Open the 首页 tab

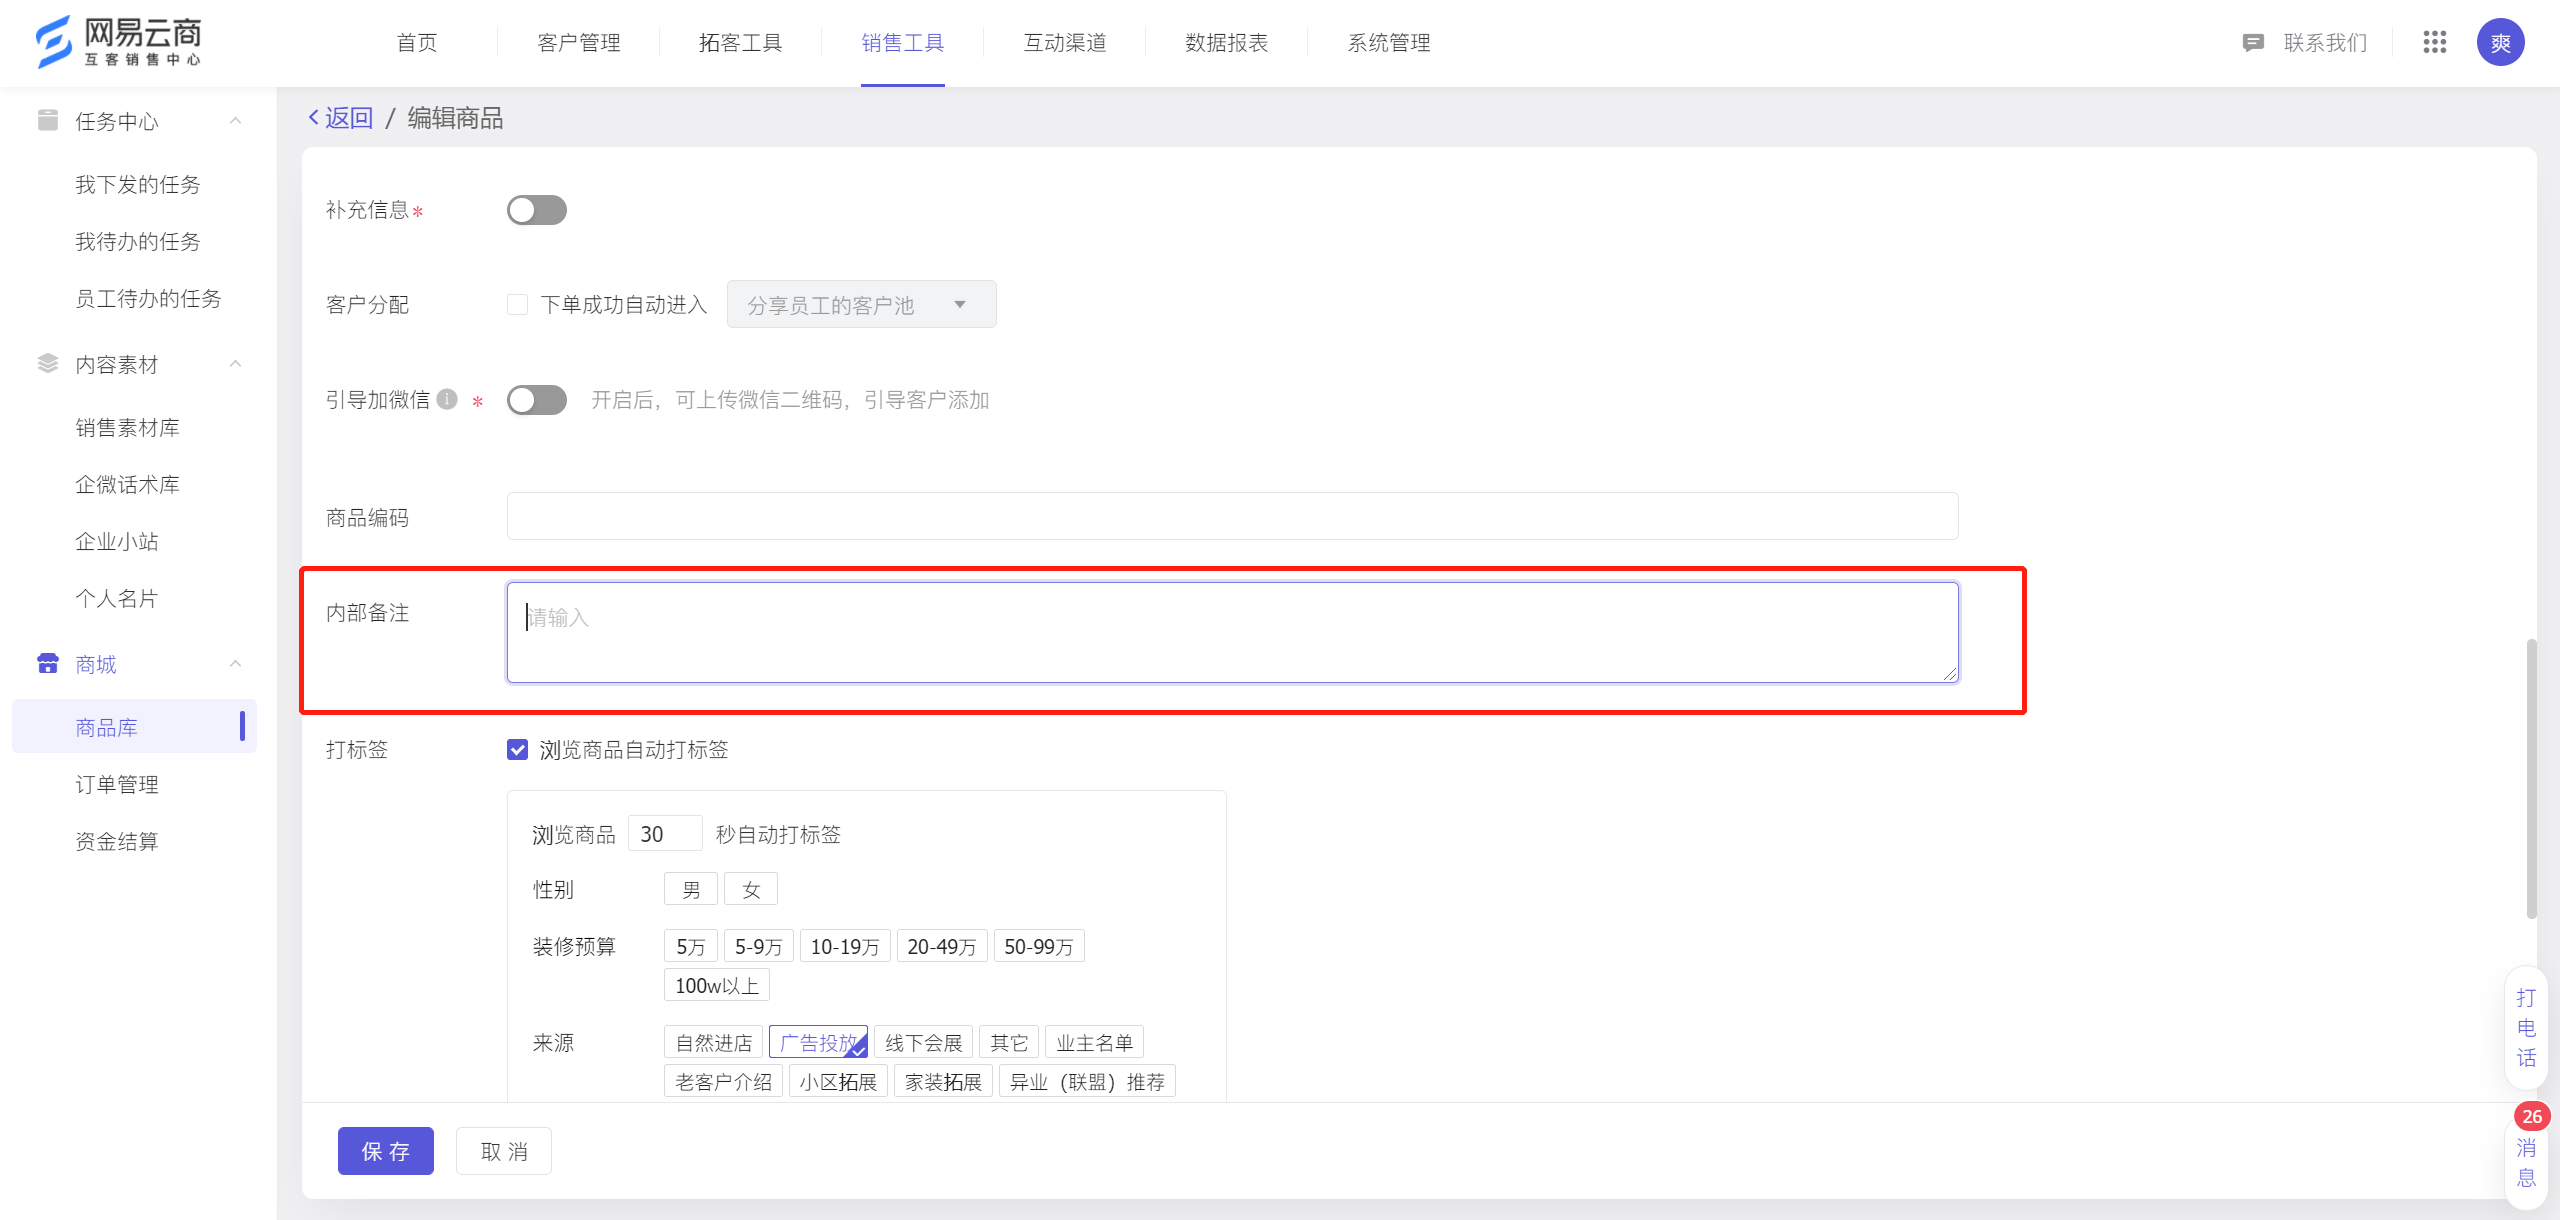(x=417, y=42)
